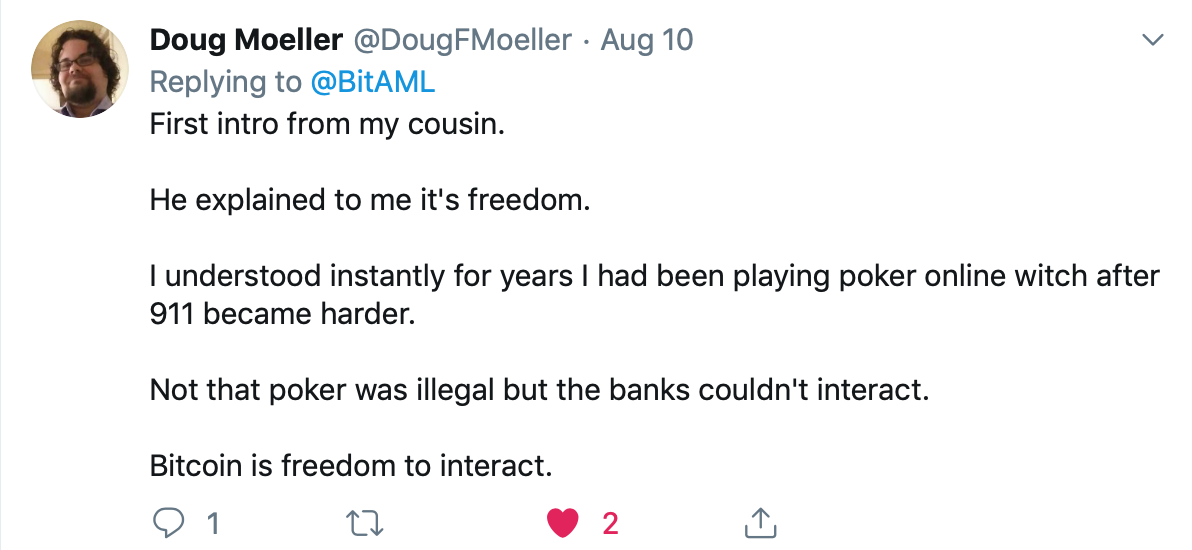The width and height of the screenshot is (1192, 550).
Task: Click 'Not that poker was illegal' sentence
Action: [540, 389]
